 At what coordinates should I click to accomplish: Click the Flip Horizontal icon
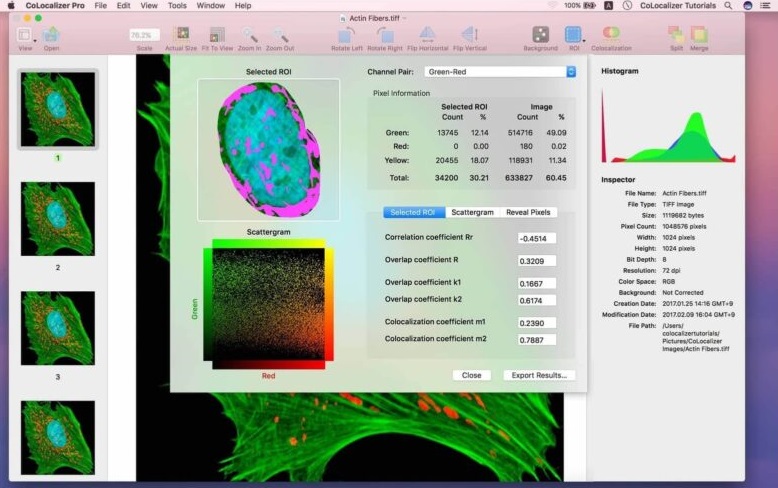pos(427,34)
